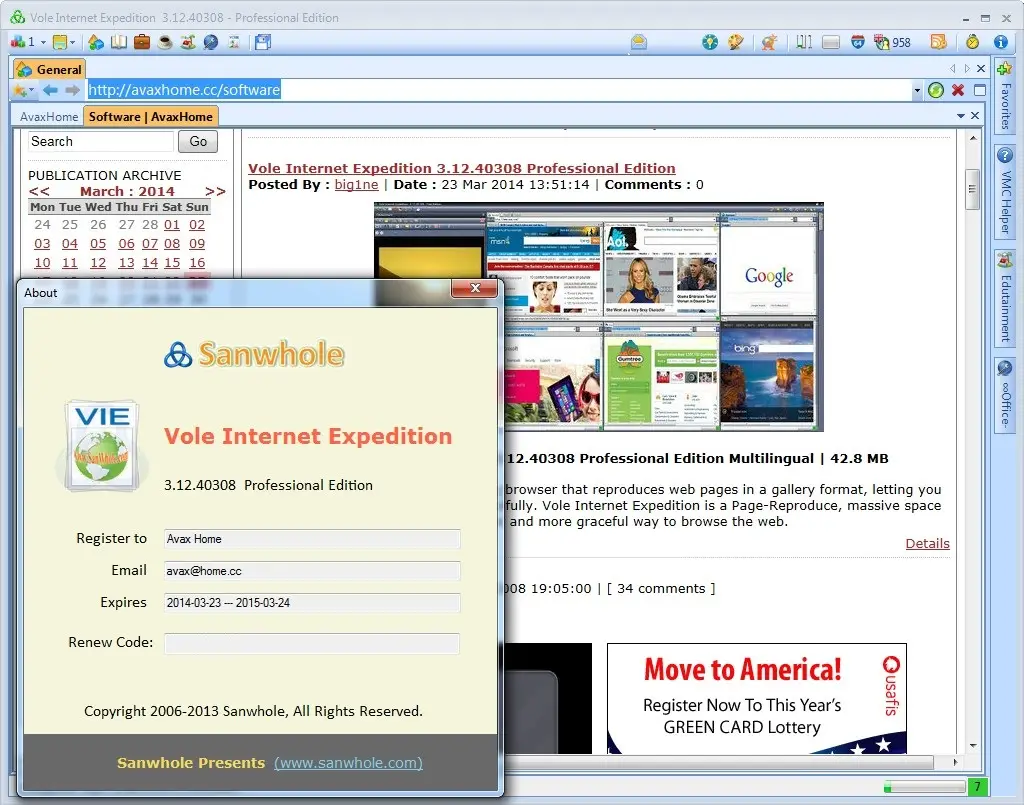Click the Go search button
This screenshot has height=805, width=1024.
tap(198, 142)
